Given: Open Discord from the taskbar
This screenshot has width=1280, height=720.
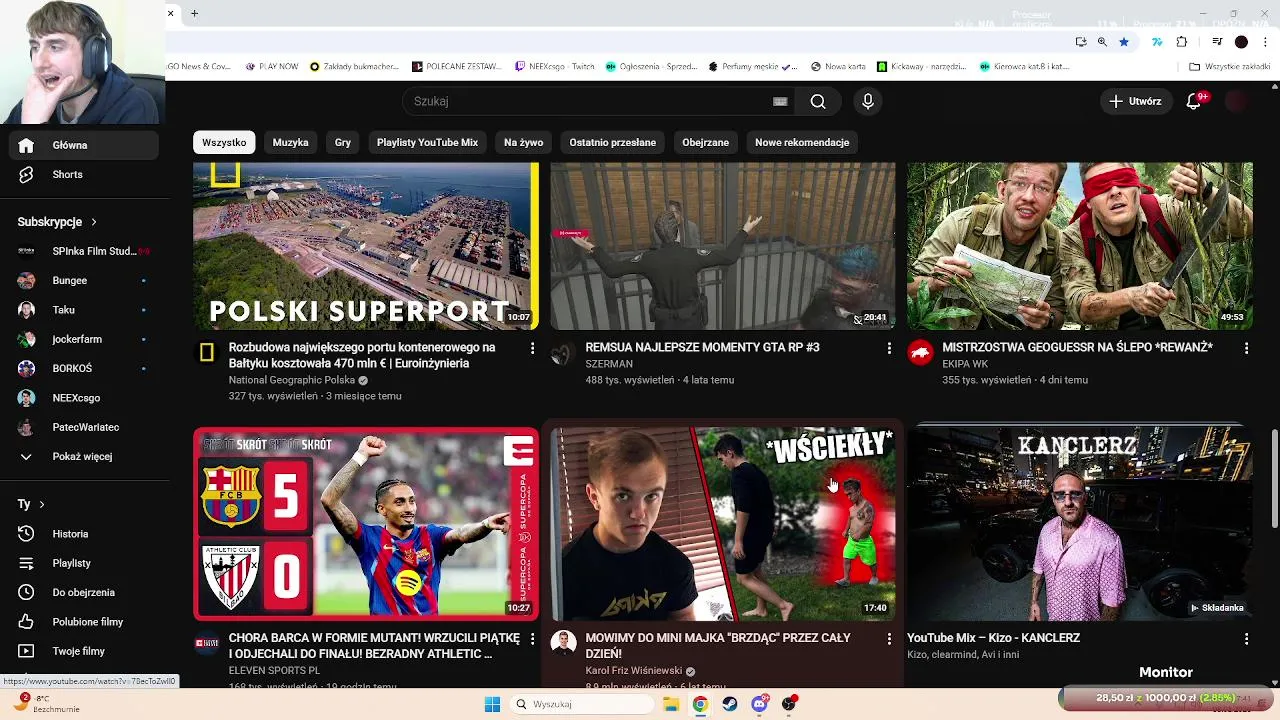Looking at the screenshot, I should point(759,704).
